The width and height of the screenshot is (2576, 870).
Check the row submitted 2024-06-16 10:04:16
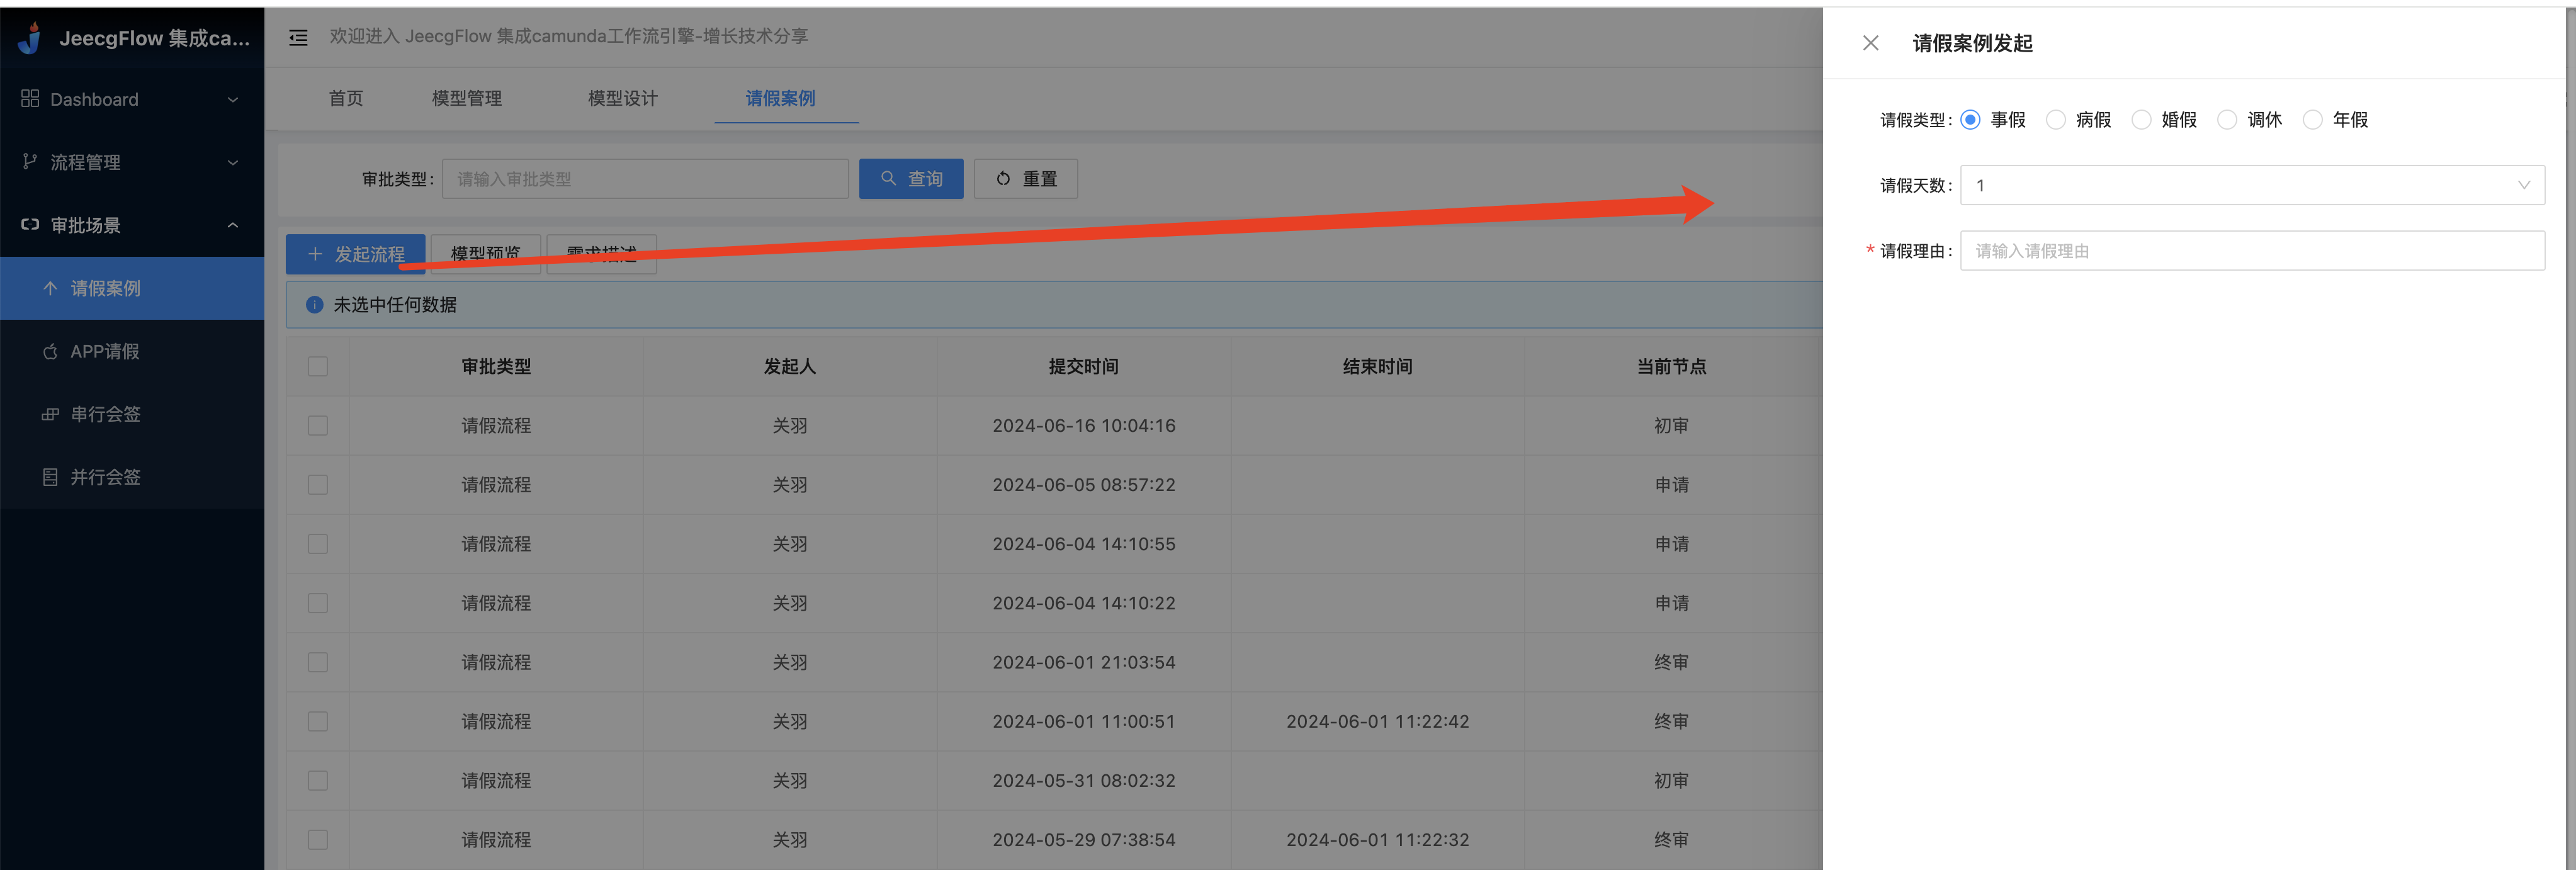tap(318, 425)
